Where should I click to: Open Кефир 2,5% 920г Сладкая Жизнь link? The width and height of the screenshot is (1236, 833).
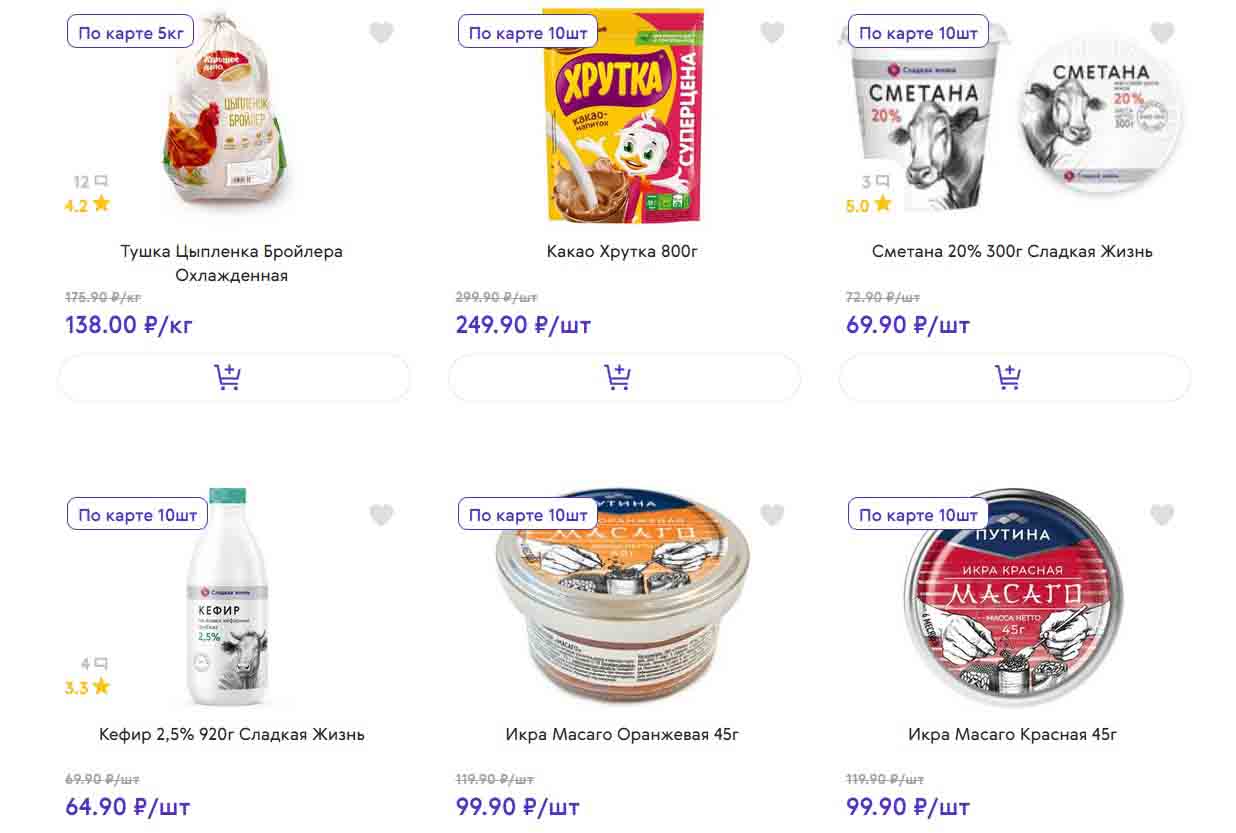[x=232, y=734]
